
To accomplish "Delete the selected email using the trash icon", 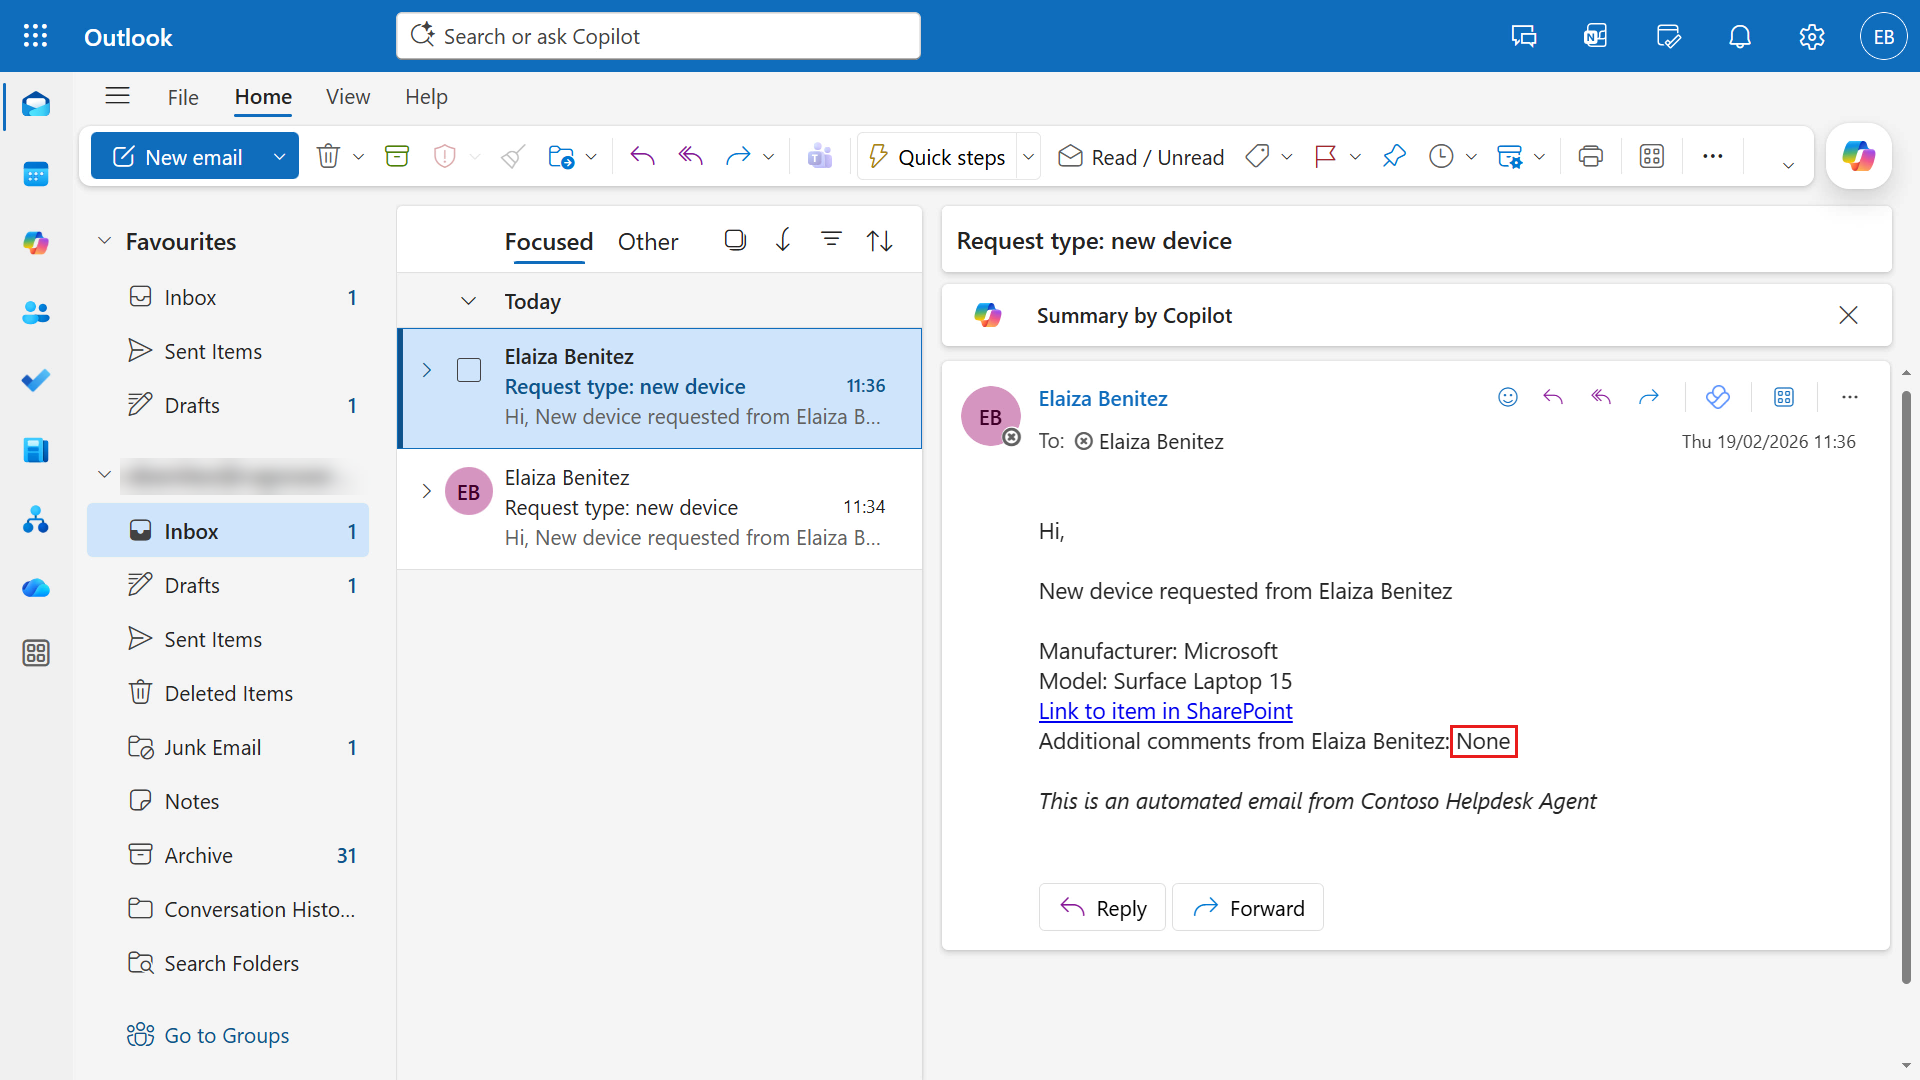I will [x=328, y=156].
